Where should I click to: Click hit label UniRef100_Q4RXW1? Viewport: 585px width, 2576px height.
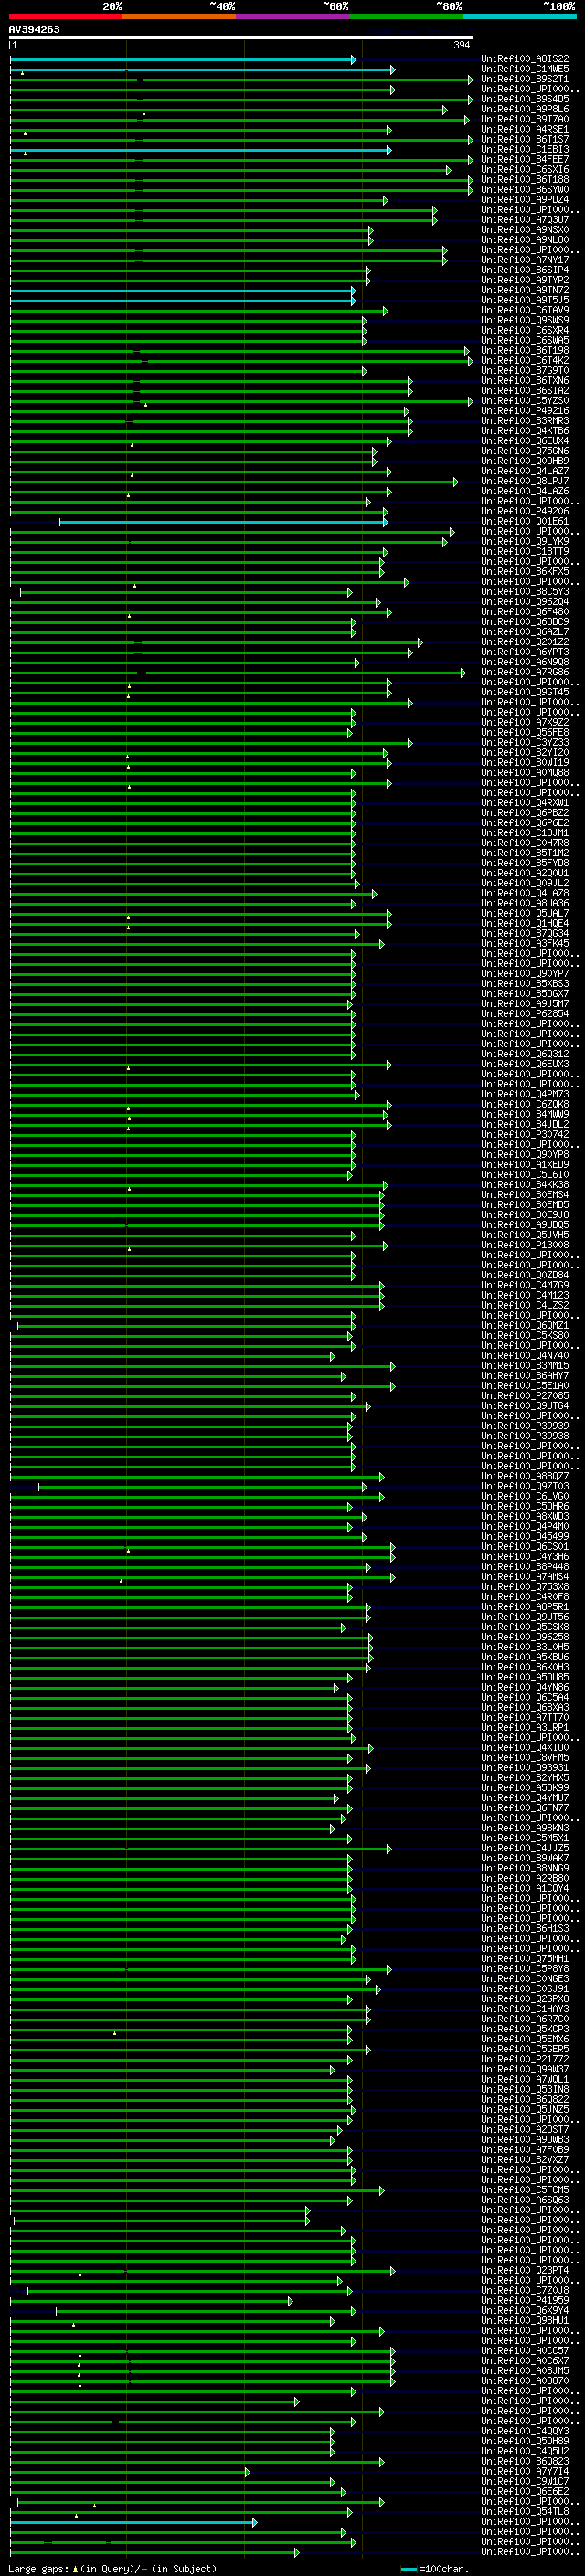click(x=525, y=803)
